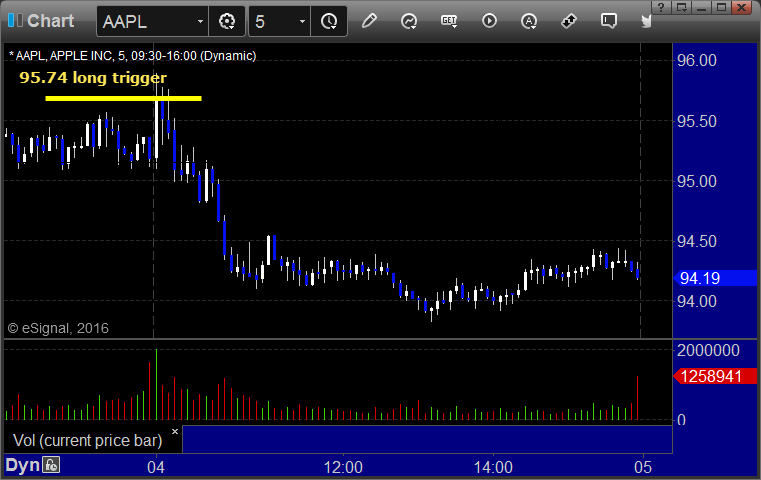Click the 95.00 price axis label

point(696,182)
